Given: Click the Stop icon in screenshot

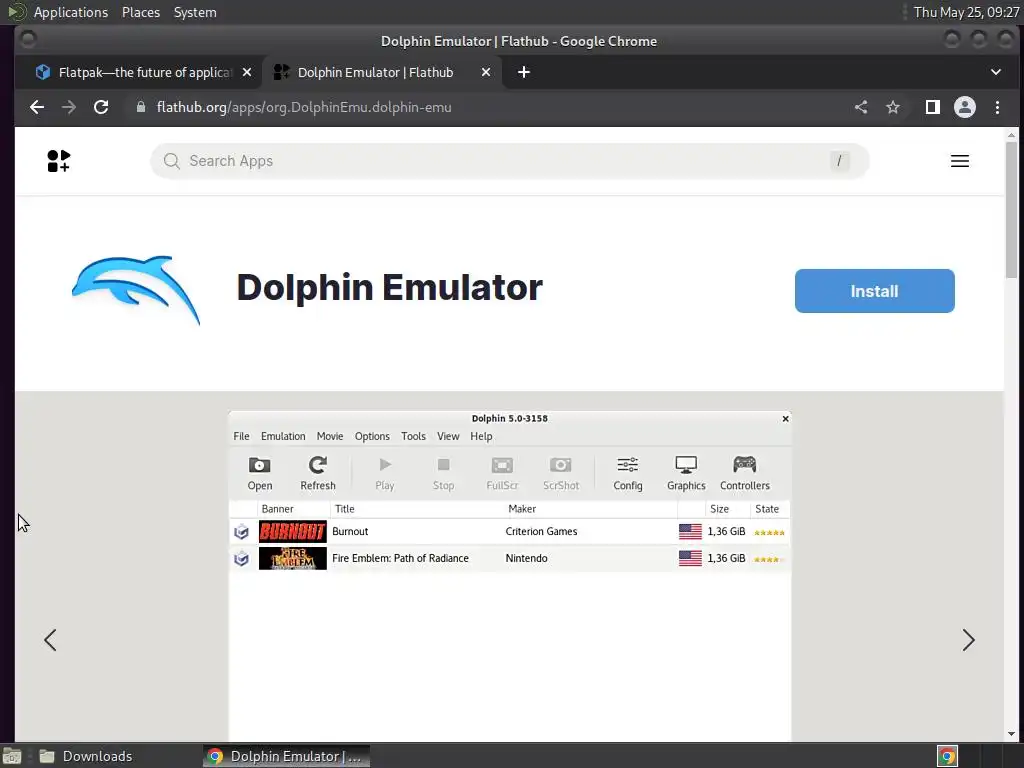Looking at the screenshot, I should (x=443, y=464).
